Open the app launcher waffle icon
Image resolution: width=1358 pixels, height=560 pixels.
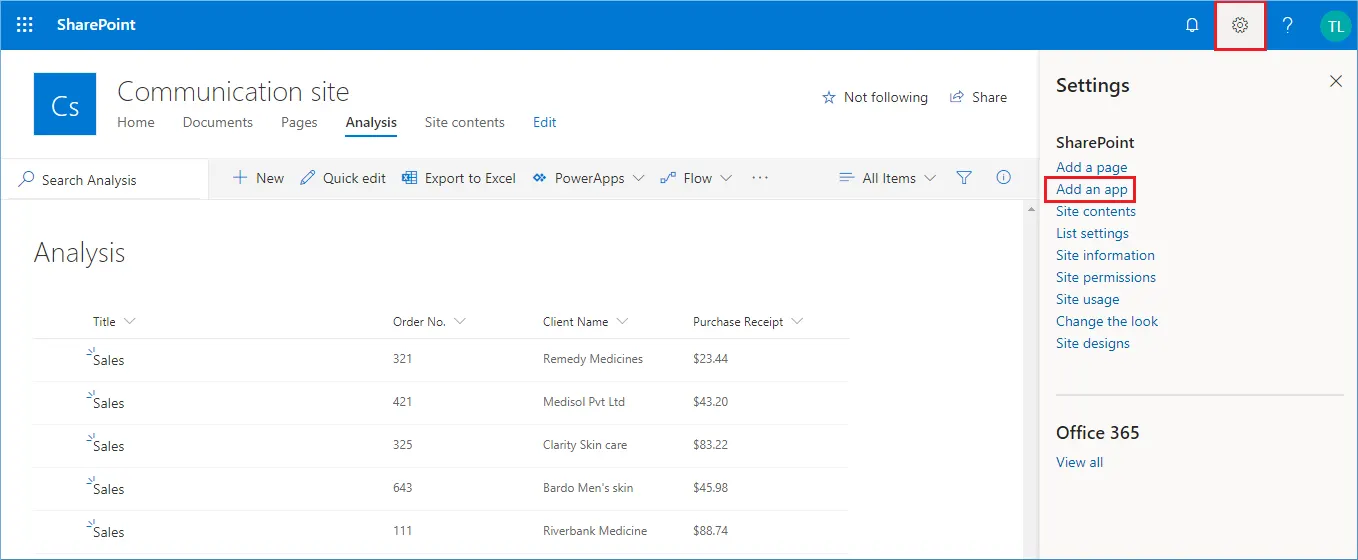point(25,25)
